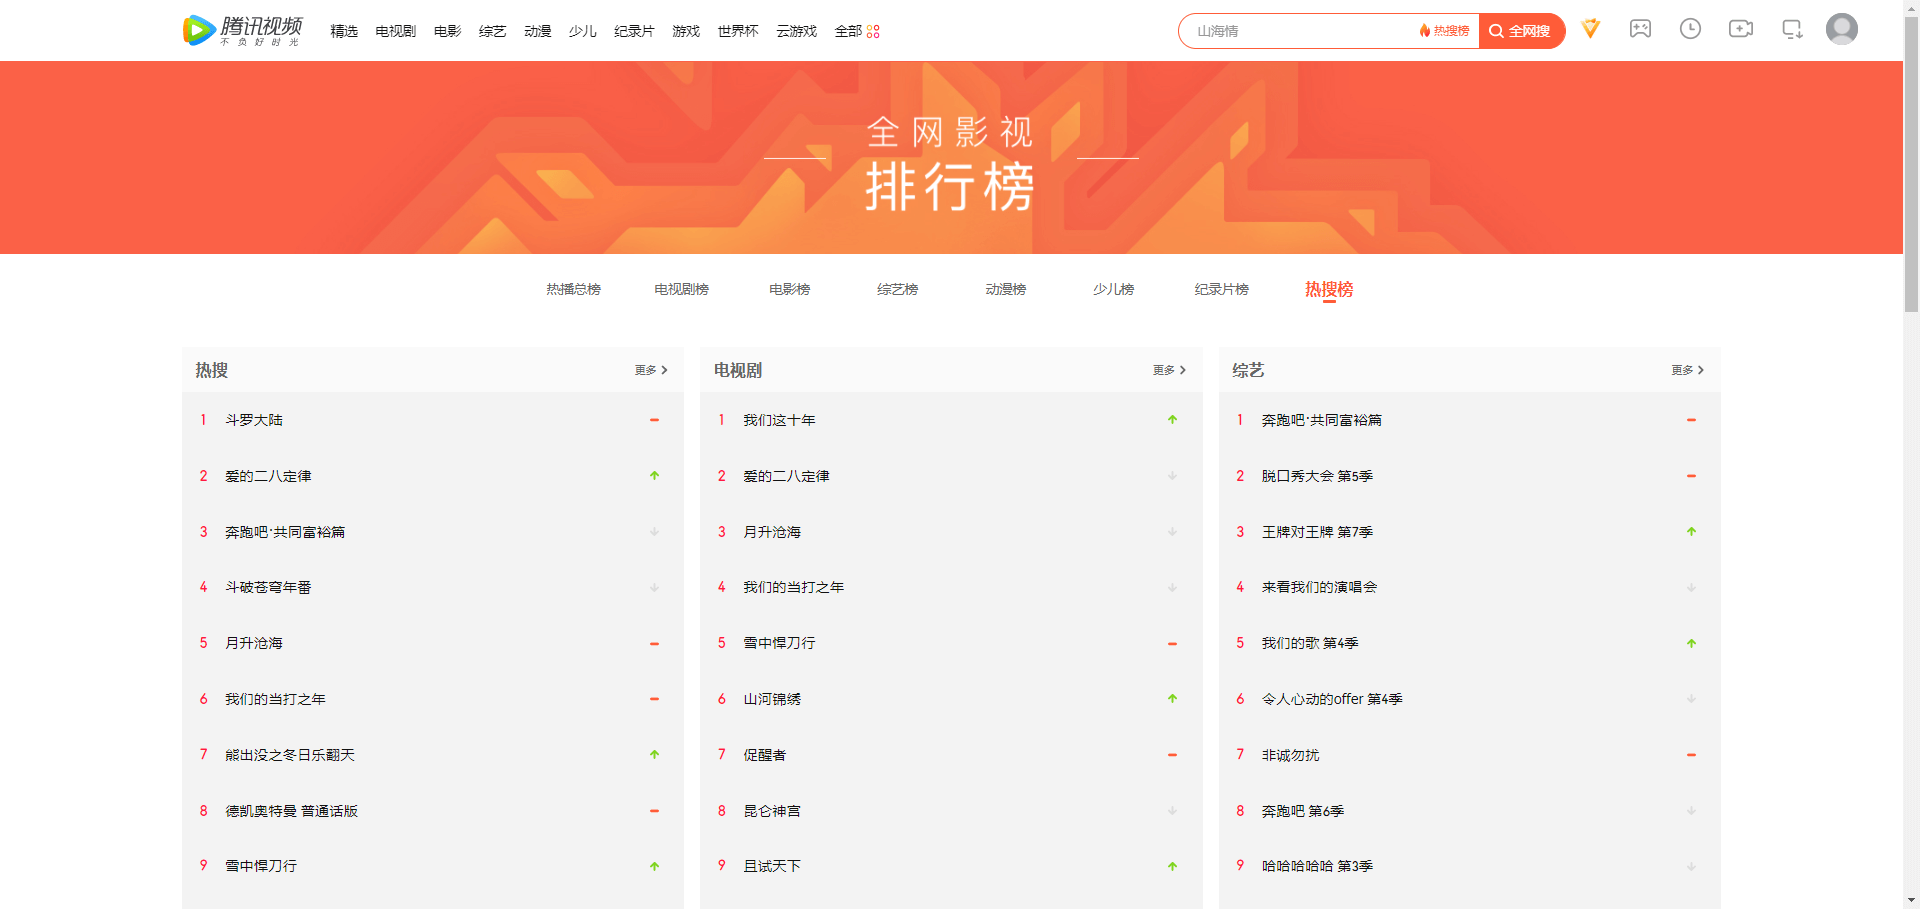Click the upload video camera icon

coord(1740,29)
